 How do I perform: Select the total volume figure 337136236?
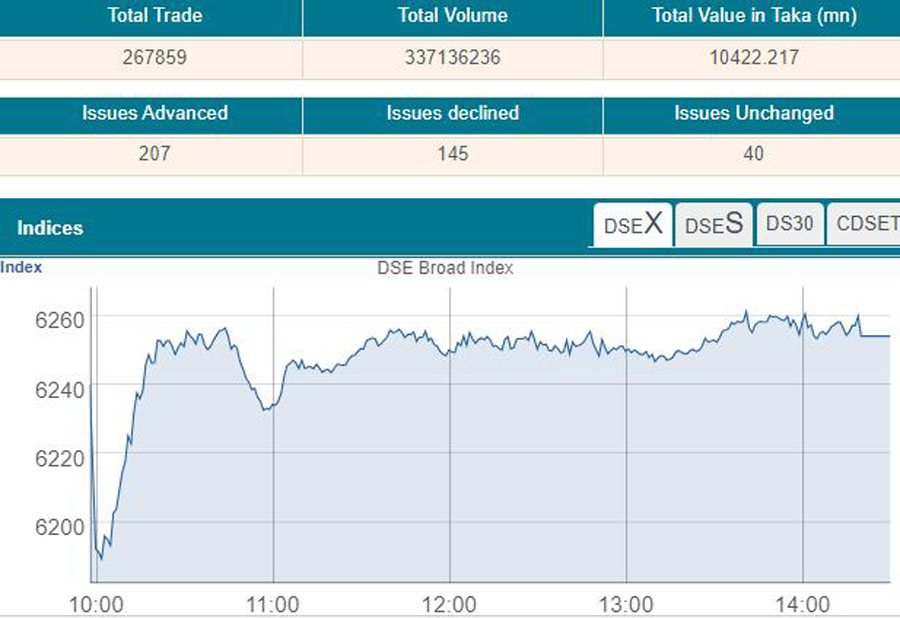coord(452,58)
